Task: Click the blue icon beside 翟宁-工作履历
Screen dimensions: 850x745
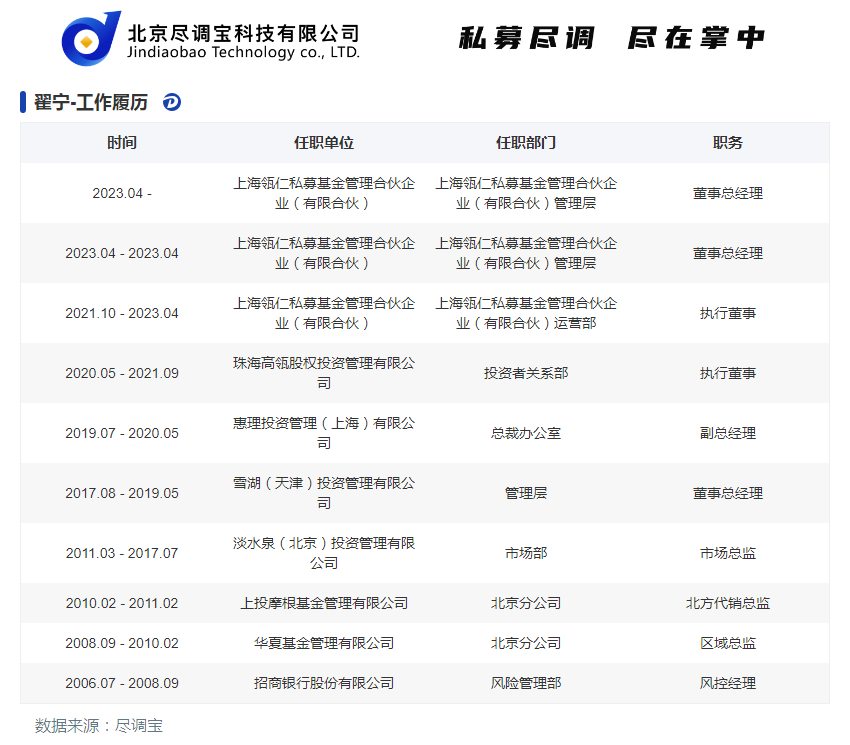Action: click(x=172, y=102)
